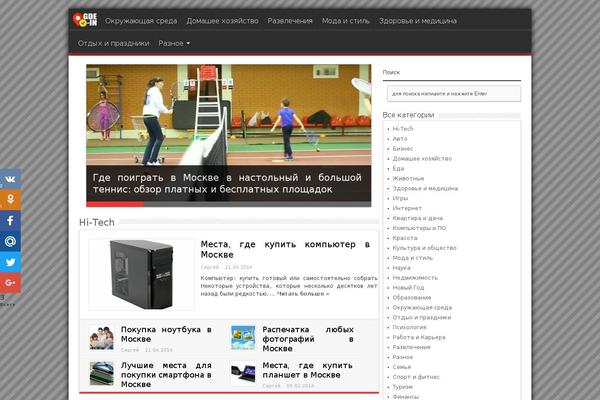600x400 pixels.
Task: Select Семья category in sidebar
Action: [x=402, y=367]
